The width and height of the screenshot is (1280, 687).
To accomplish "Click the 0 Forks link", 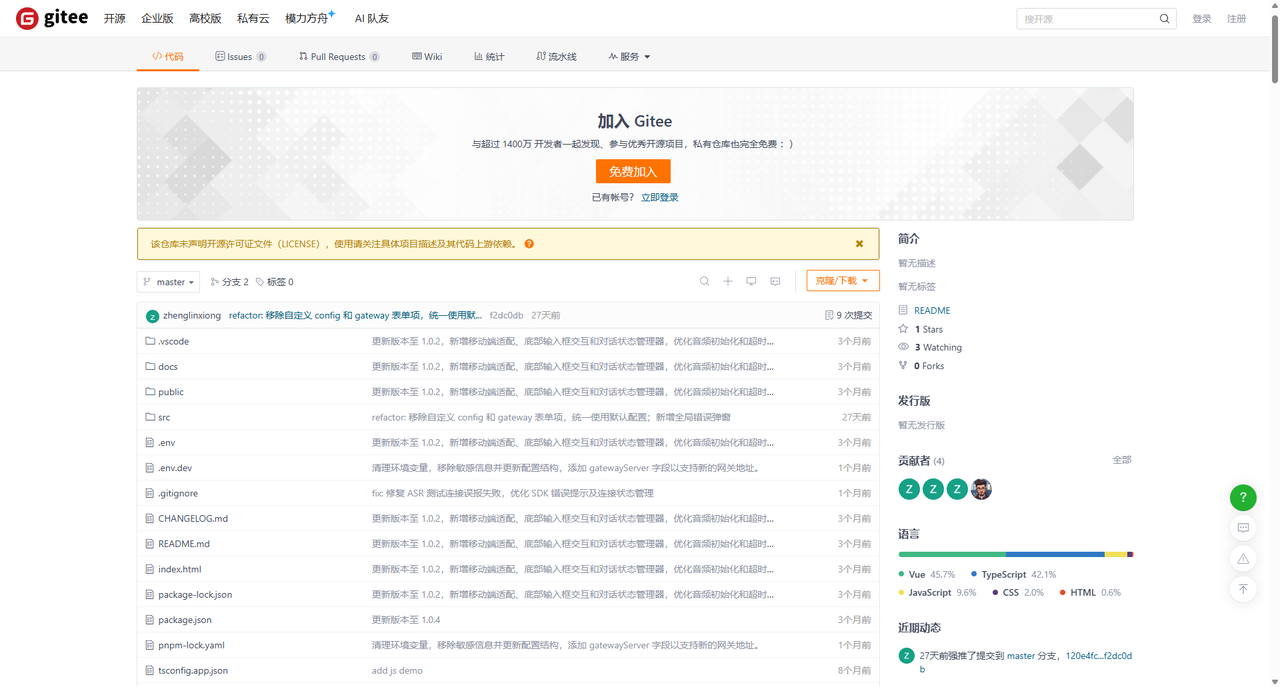I will pos(929,366).
